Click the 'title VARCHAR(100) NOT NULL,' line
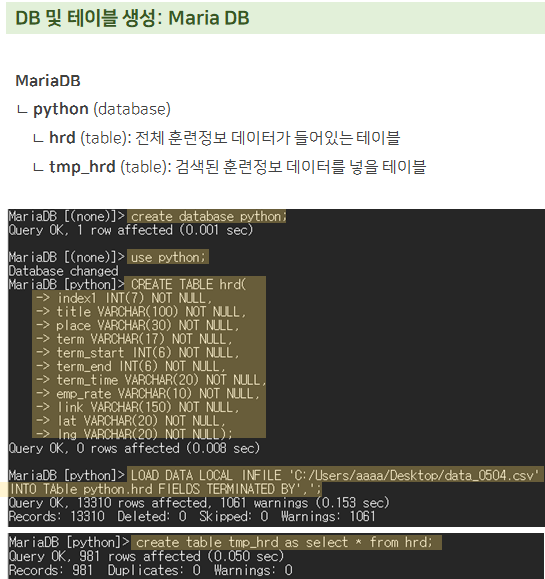The width and height of the screenshot is (545, 579). (x=151, y=312)
